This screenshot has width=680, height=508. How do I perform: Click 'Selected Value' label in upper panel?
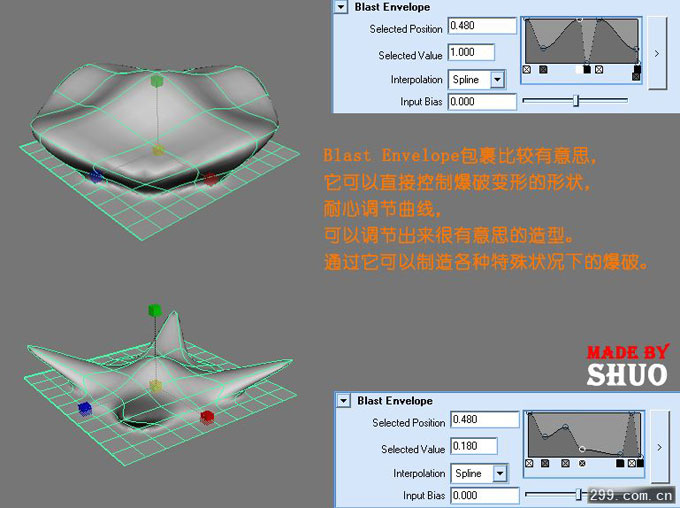(410, 56)
